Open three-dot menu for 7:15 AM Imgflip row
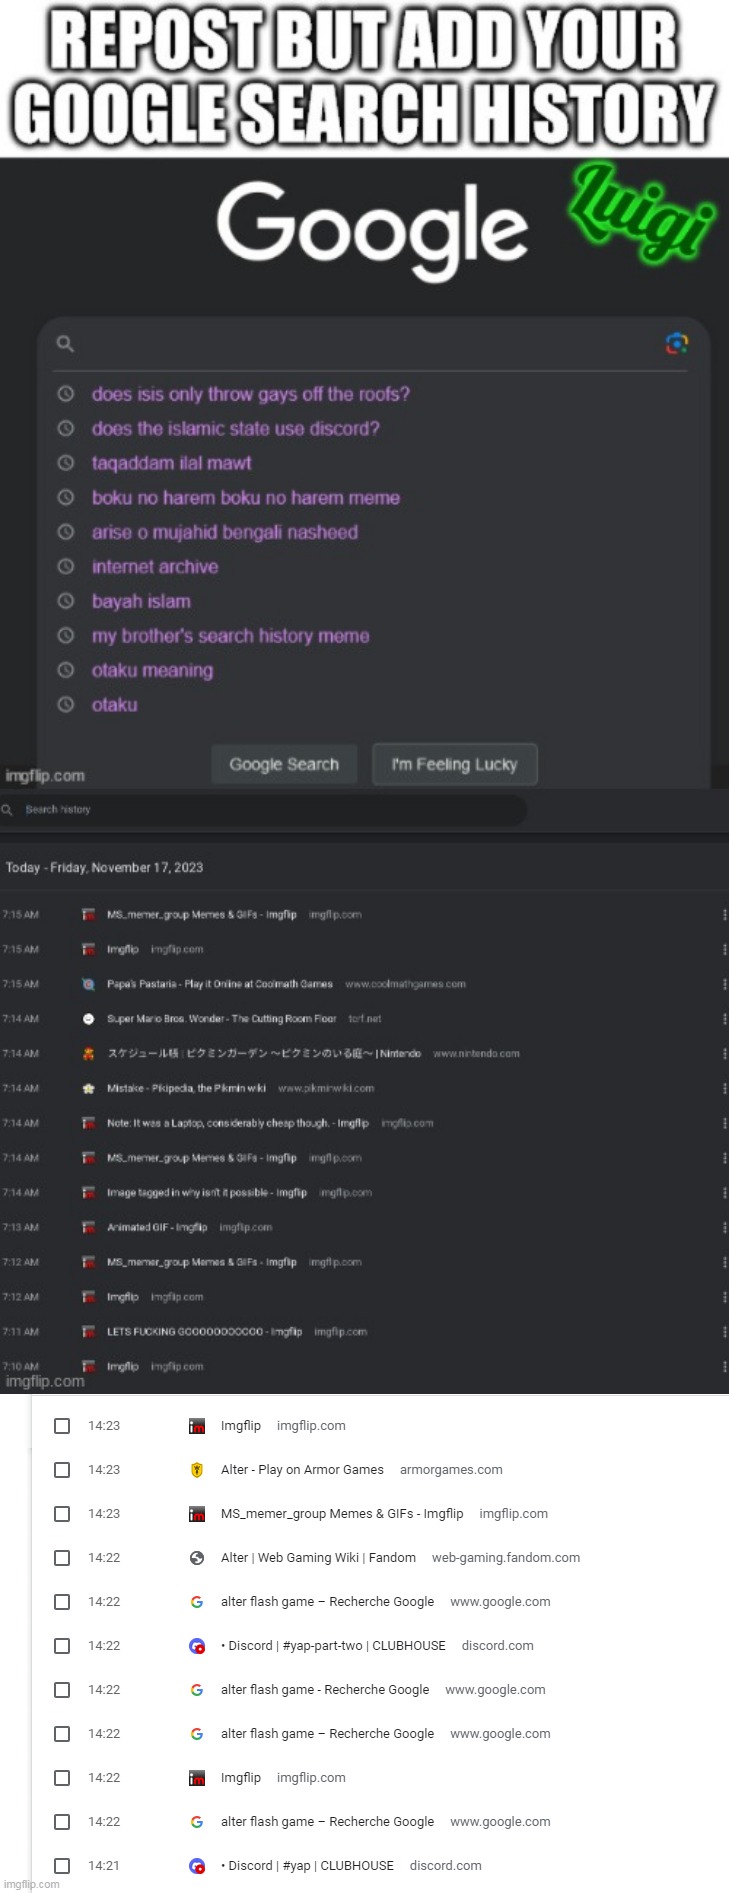The height and width of the screenshot is (1893, 729). (x=724, y=949)
